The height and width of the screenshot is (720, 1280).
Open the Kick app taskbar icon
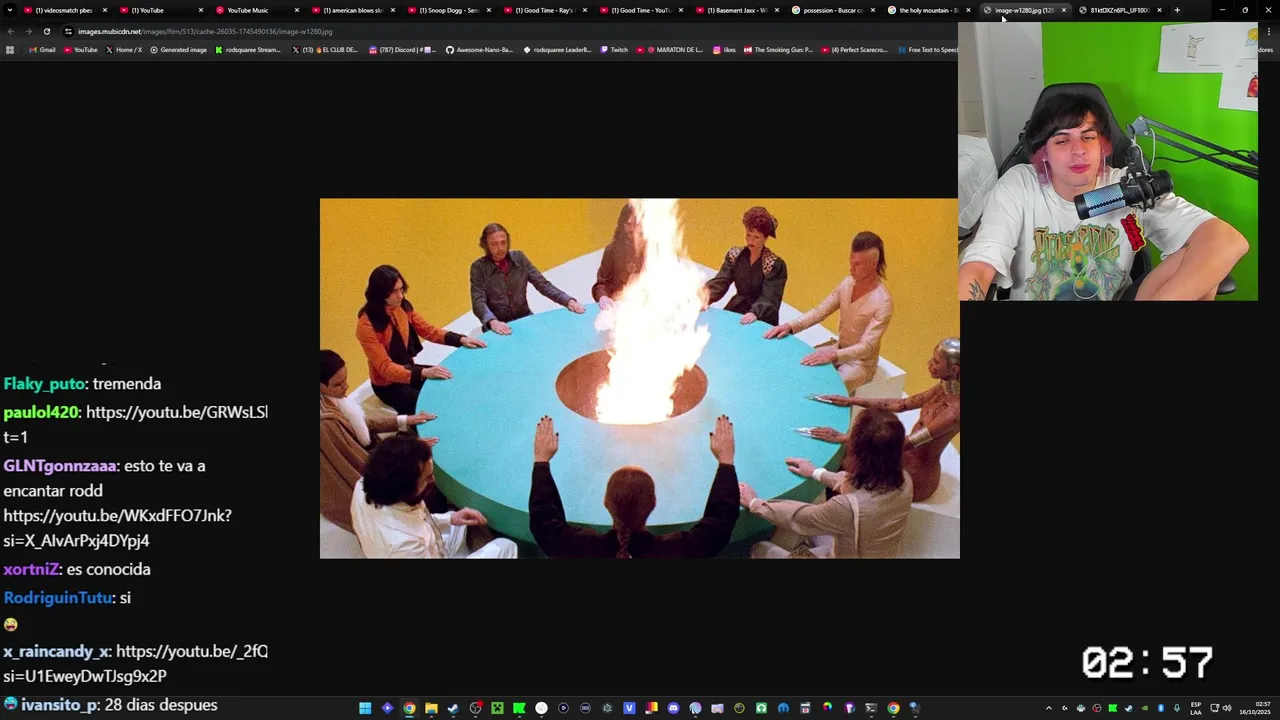519,708
